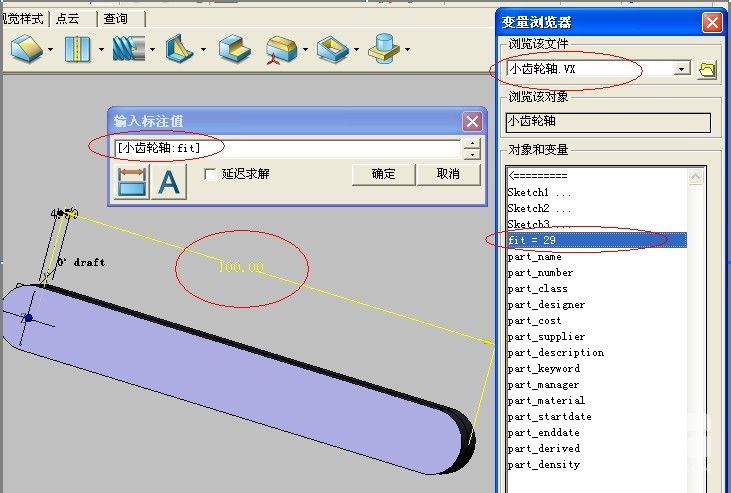Click the 取消 button

[x=447, y=174]
